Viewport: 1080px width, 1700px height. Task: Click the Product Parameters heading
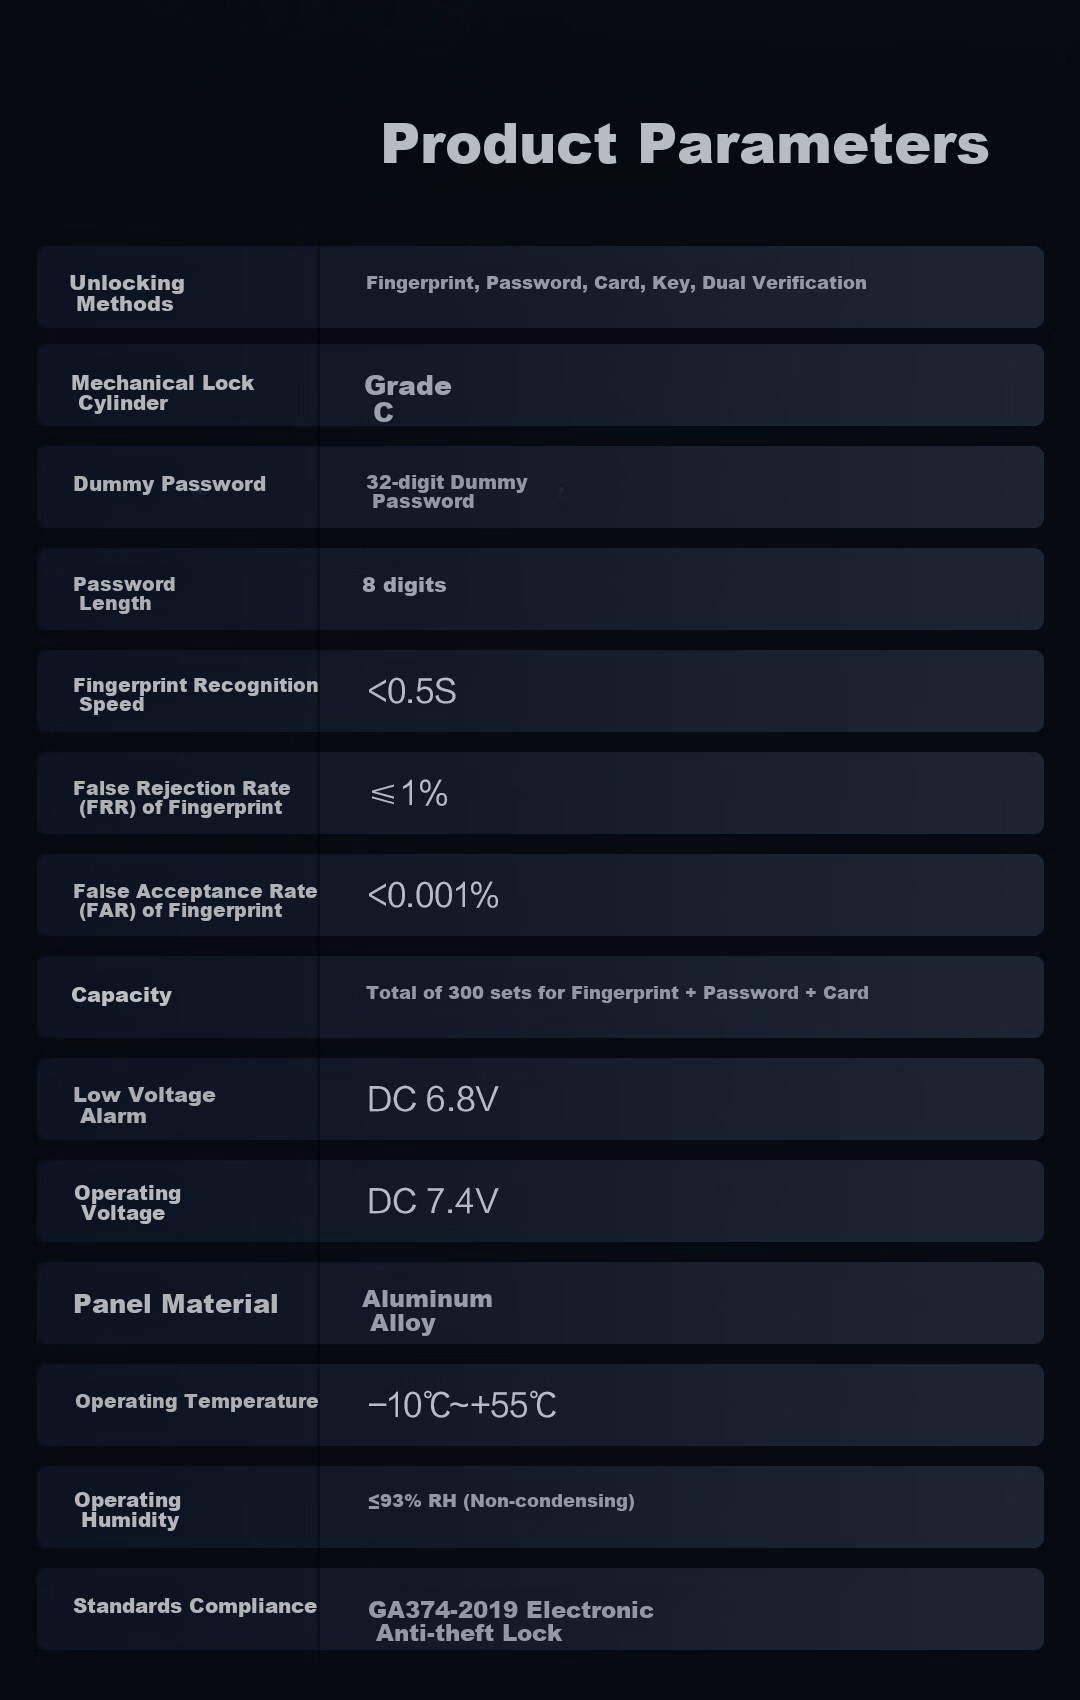(685, 145)
